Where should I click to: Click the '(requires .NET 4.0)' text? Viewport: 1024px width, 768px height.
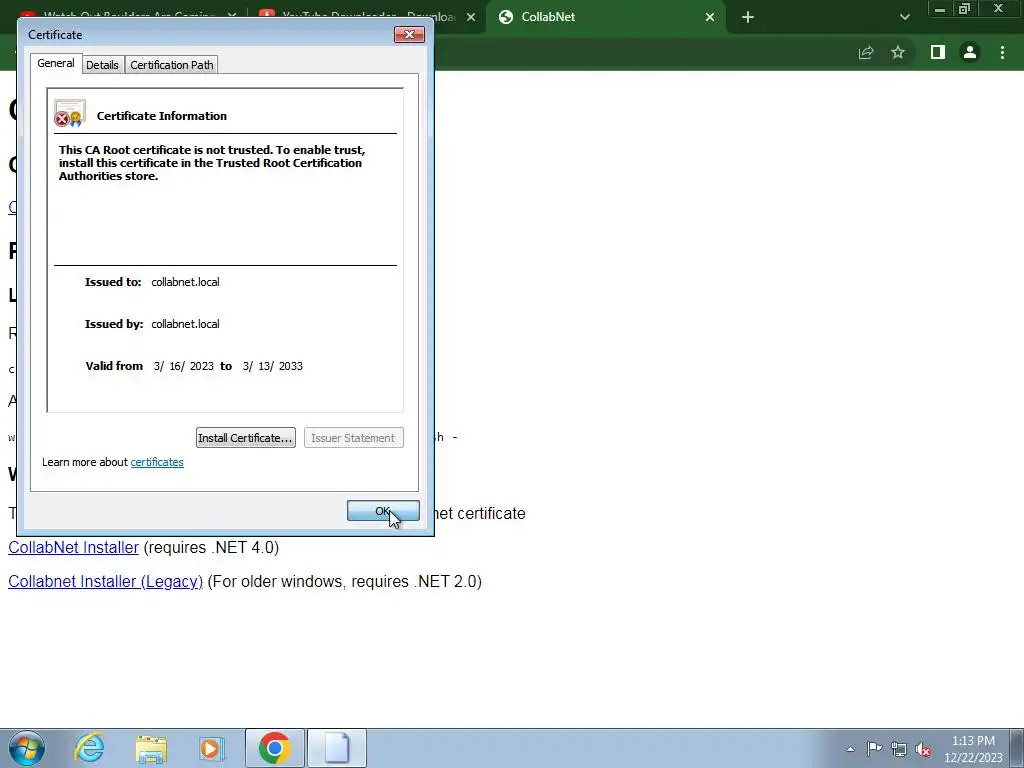[211, 547]
